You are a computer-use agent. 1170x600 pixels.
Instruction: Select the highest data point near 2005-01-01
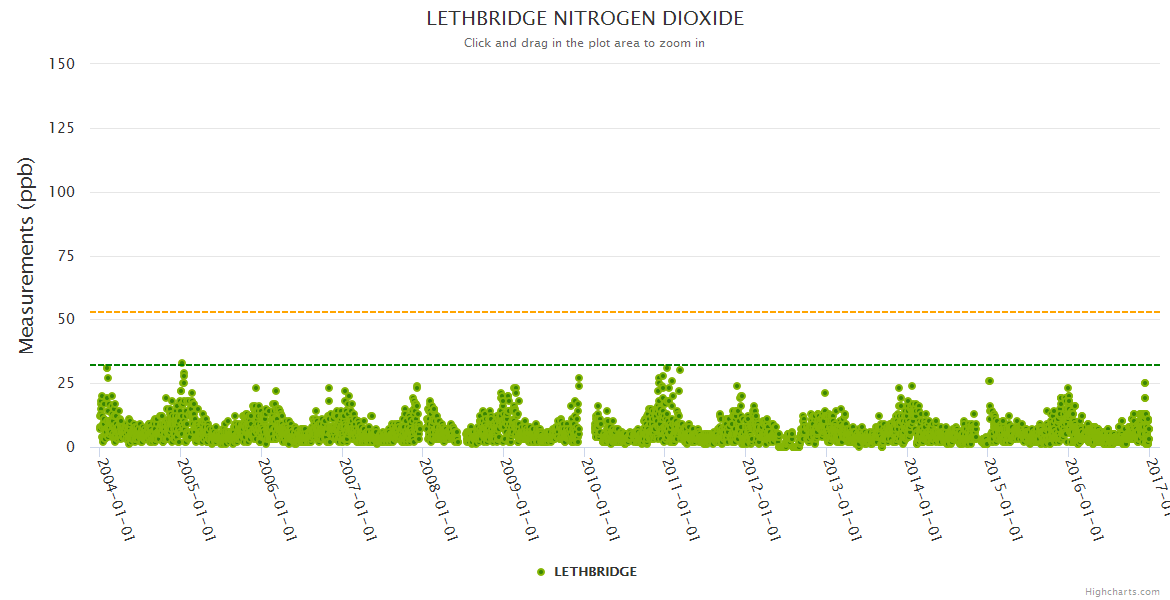(182, 364)
